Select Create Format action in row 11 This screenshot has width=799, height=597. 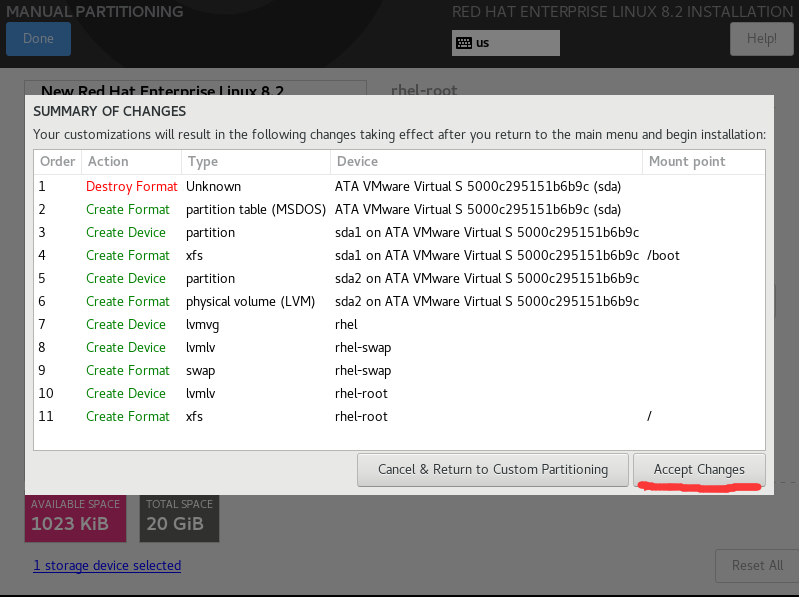pos(127,416)
